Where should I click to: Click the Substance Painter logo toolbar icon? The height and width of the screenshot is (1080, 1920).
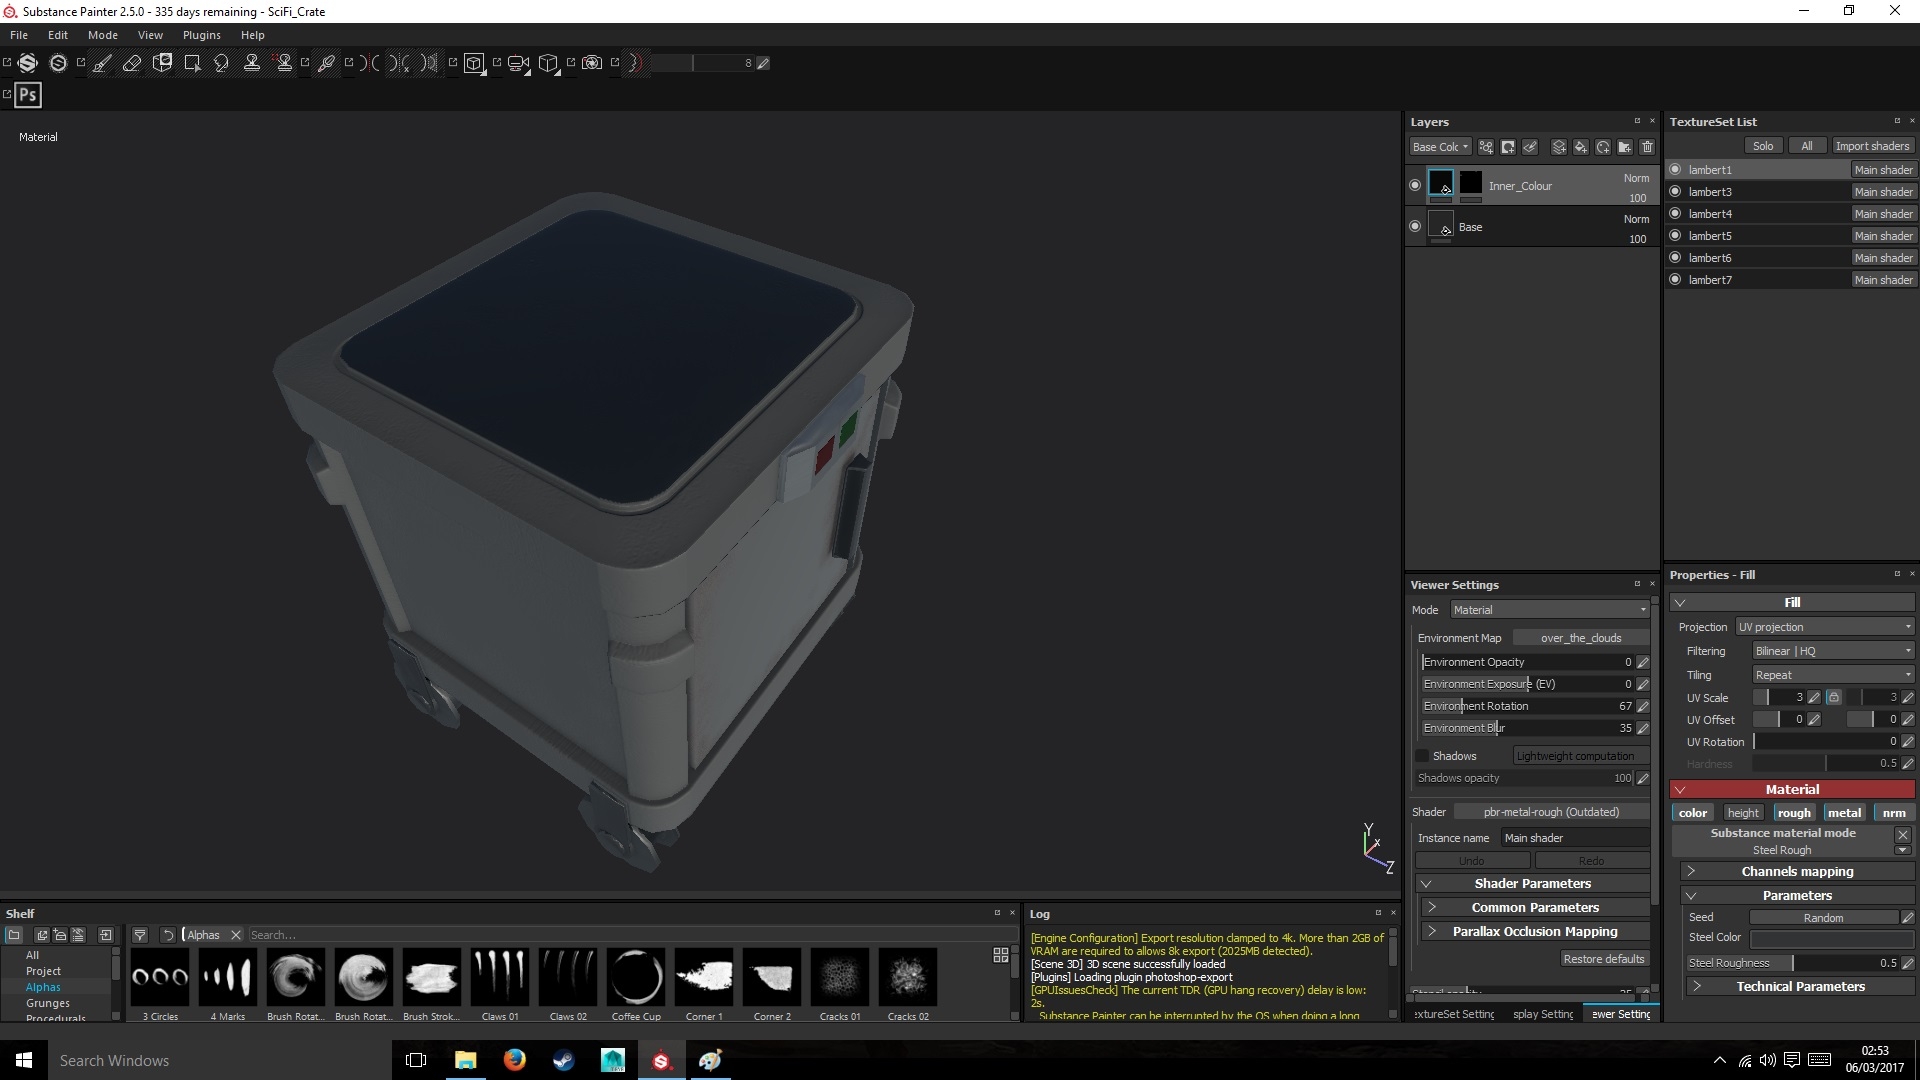point(28,63)
